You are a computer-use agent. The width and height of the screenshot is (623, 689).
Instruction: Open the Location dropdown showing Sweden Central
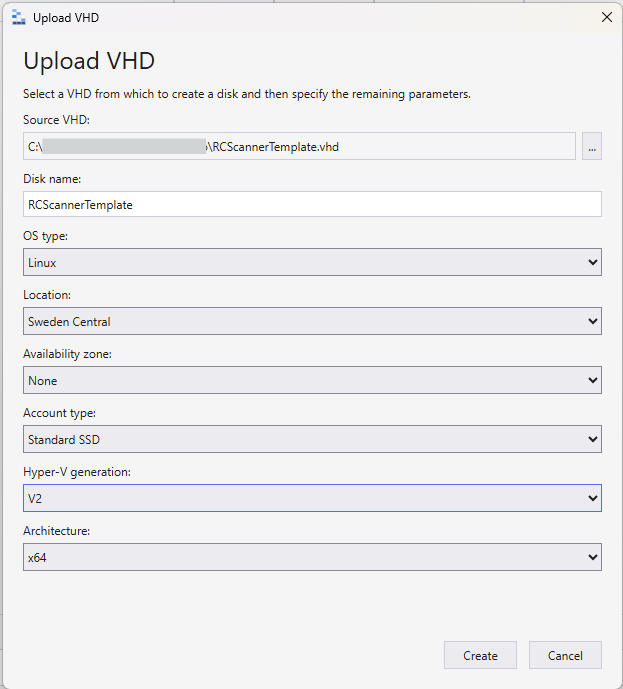click(312, 321)
